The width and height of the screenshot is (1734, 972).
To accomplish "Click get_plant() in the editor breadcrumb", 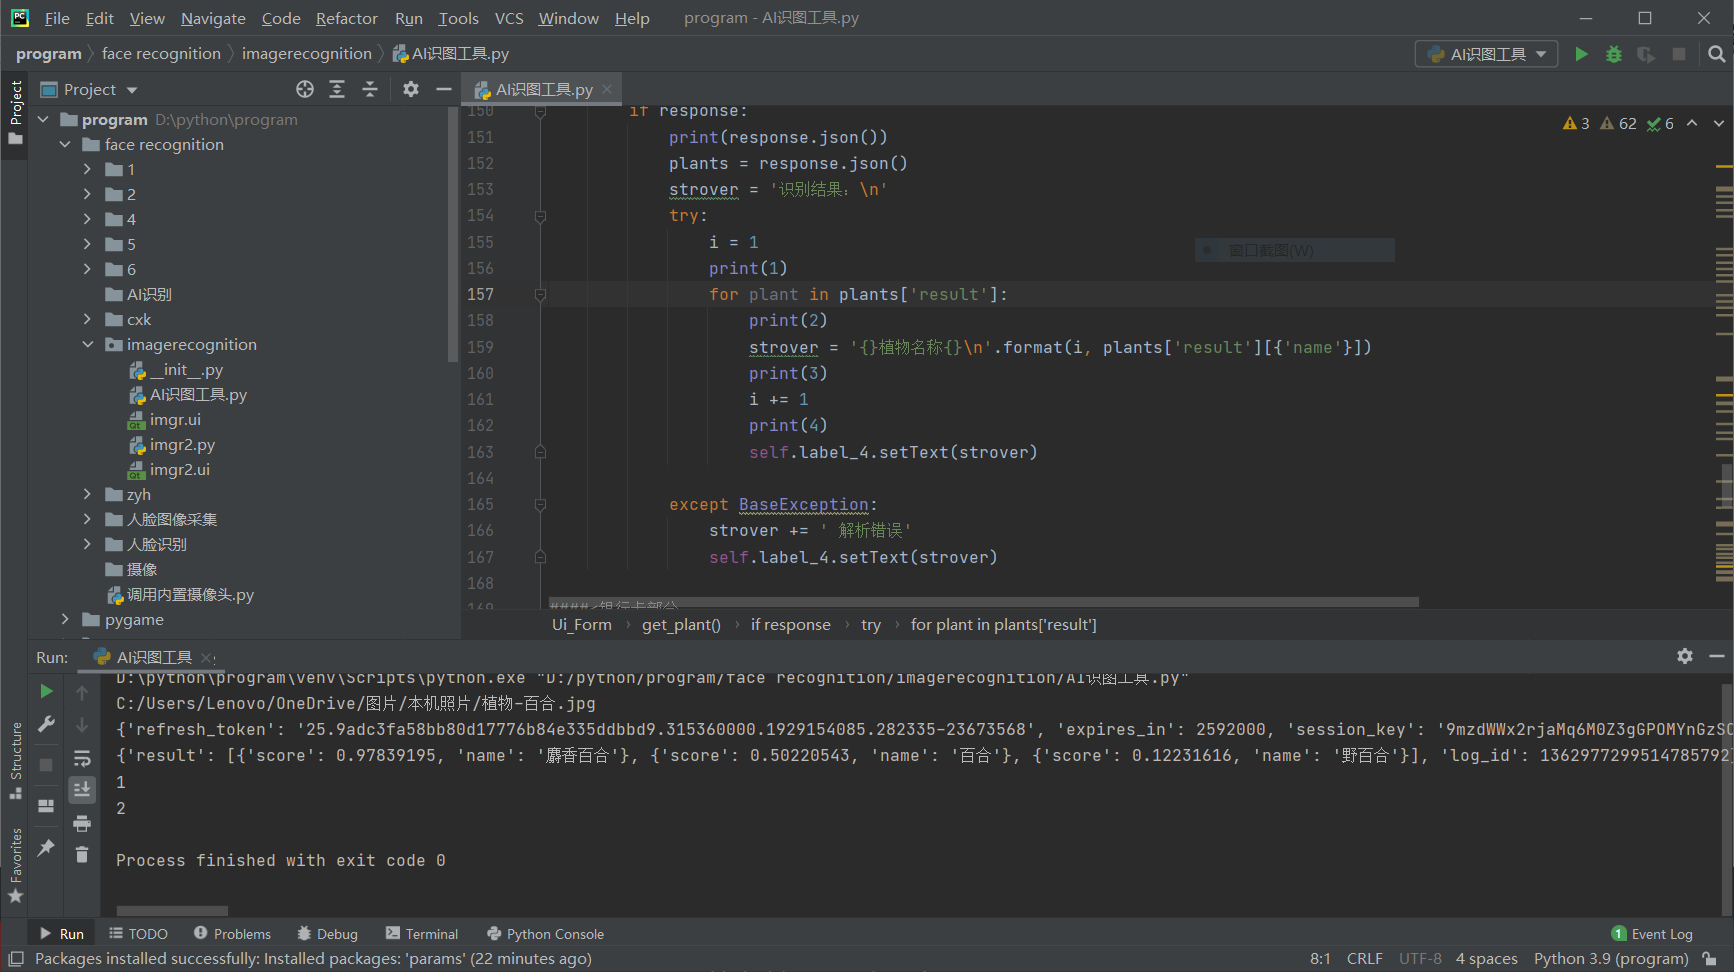I will 681,625.
